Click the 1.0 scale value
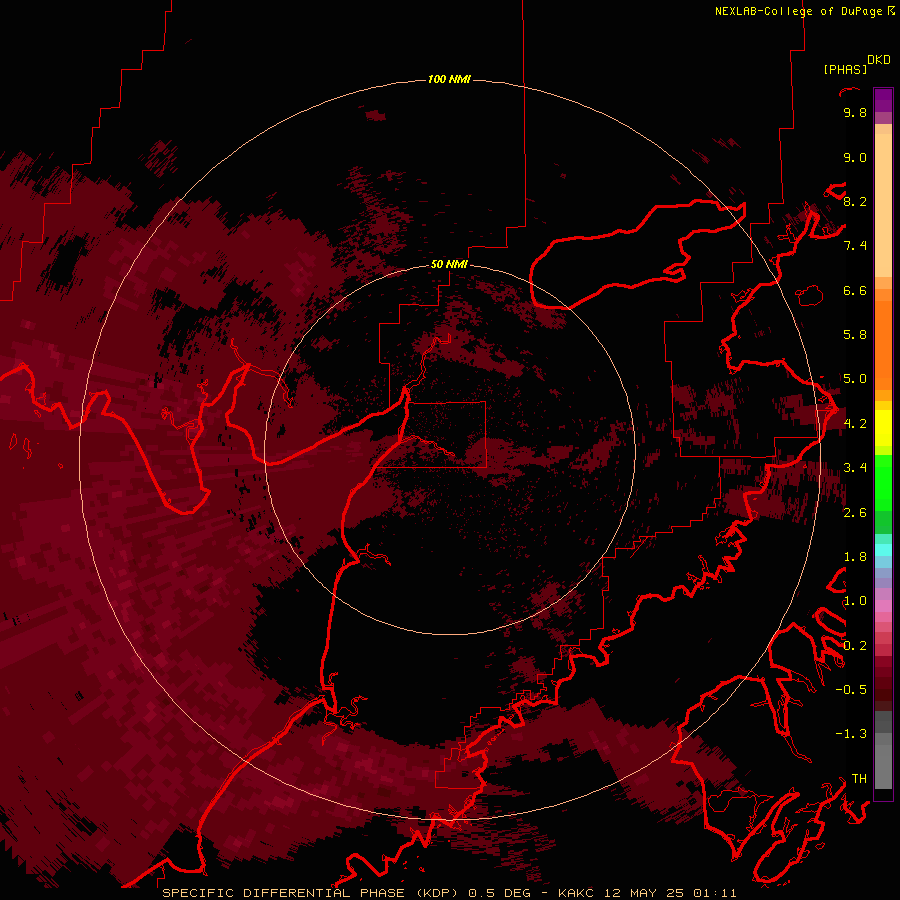The image size is (900, 900). (x=855, y=601)
